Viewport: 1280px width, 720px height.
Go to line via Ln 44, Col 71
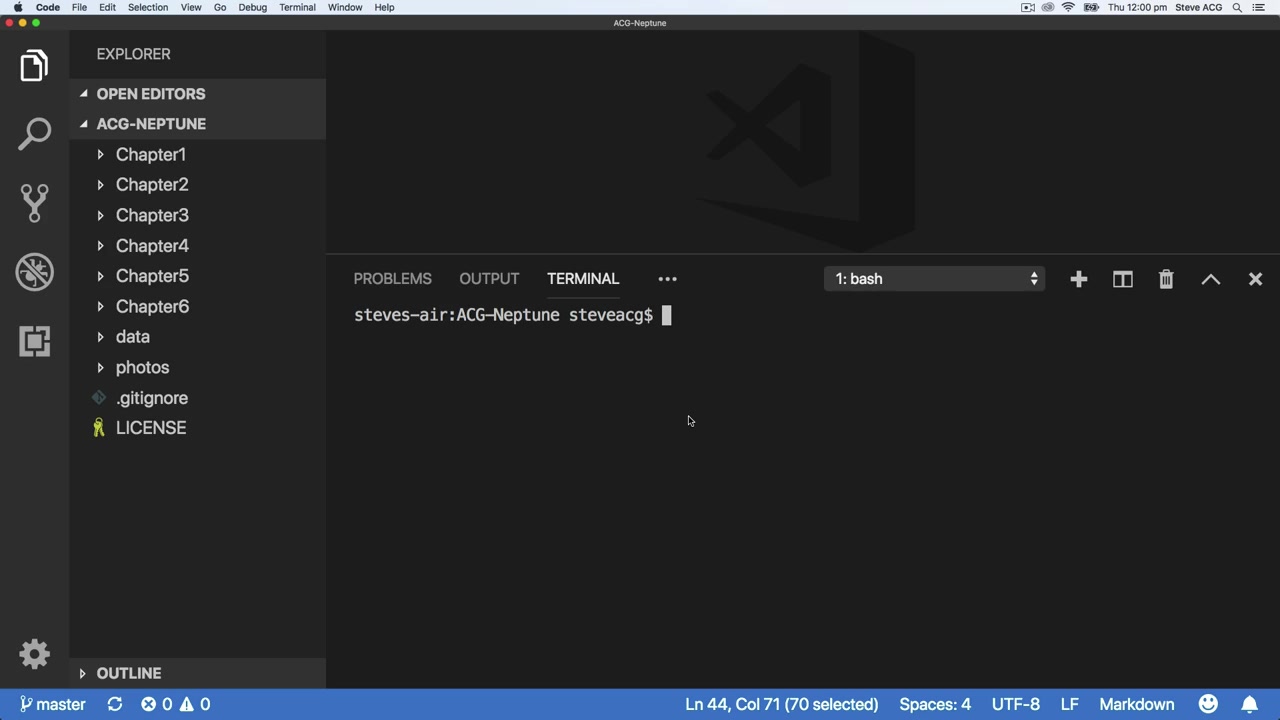coord(782,704)
